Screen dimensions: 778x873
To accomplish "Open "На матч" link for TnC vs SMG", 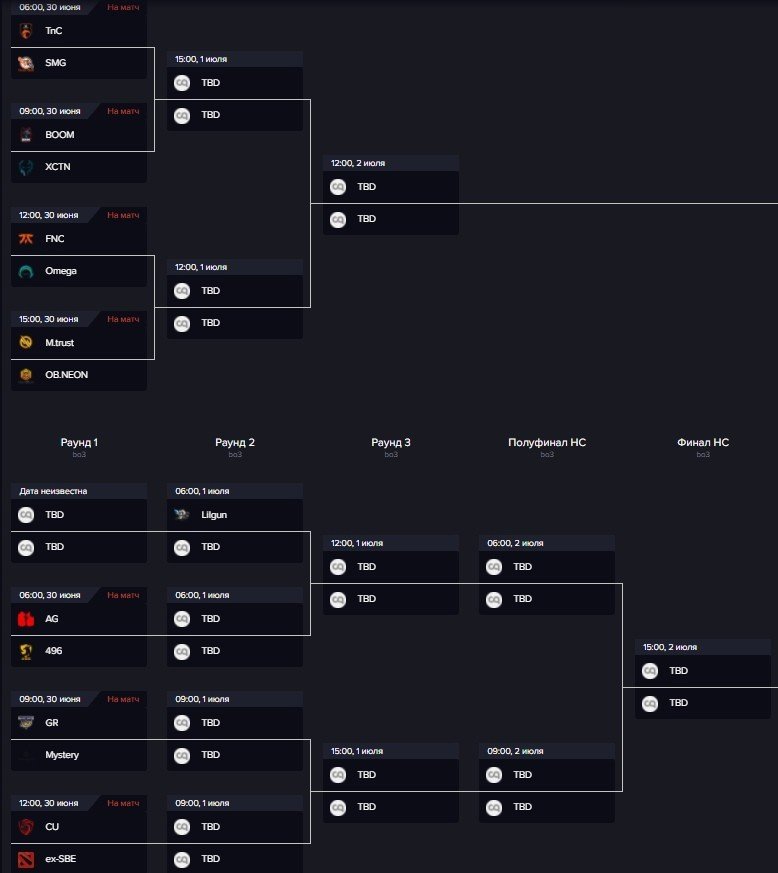I will pos(123,7).
